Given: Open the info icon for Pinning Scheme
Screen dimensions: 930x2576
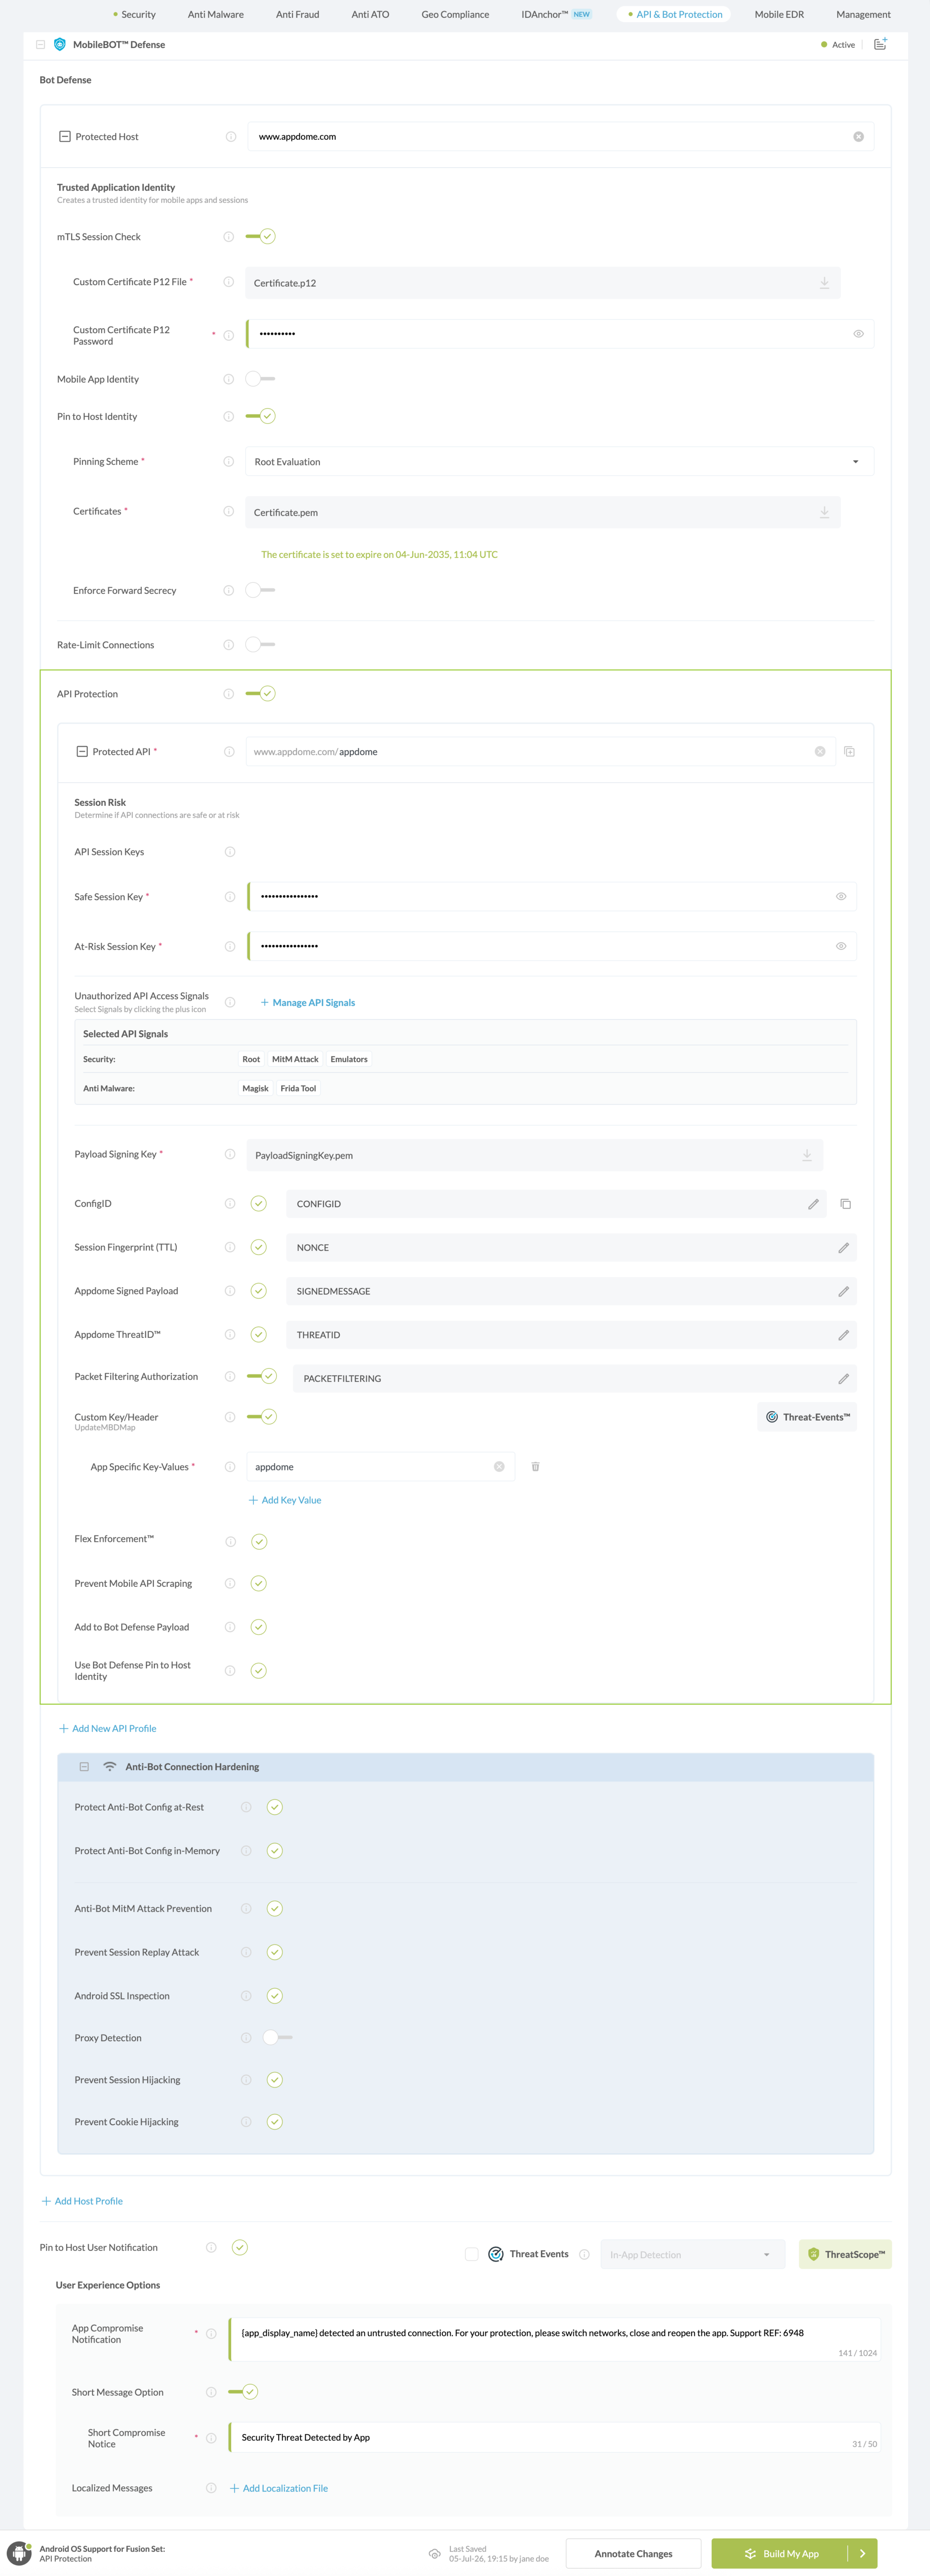Looking at the screenshot, I should pyautogui.click(x=229, y=462).
